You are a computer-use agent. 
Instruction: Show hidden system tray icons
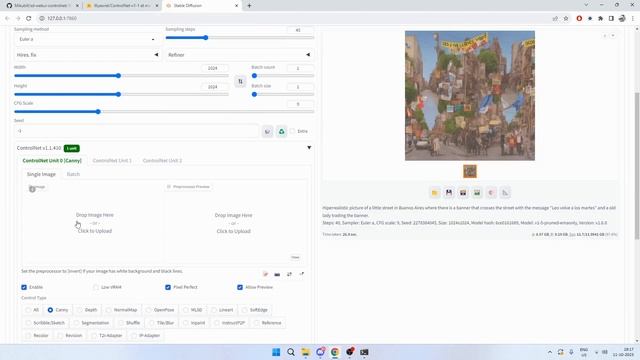tap(550, 352)
